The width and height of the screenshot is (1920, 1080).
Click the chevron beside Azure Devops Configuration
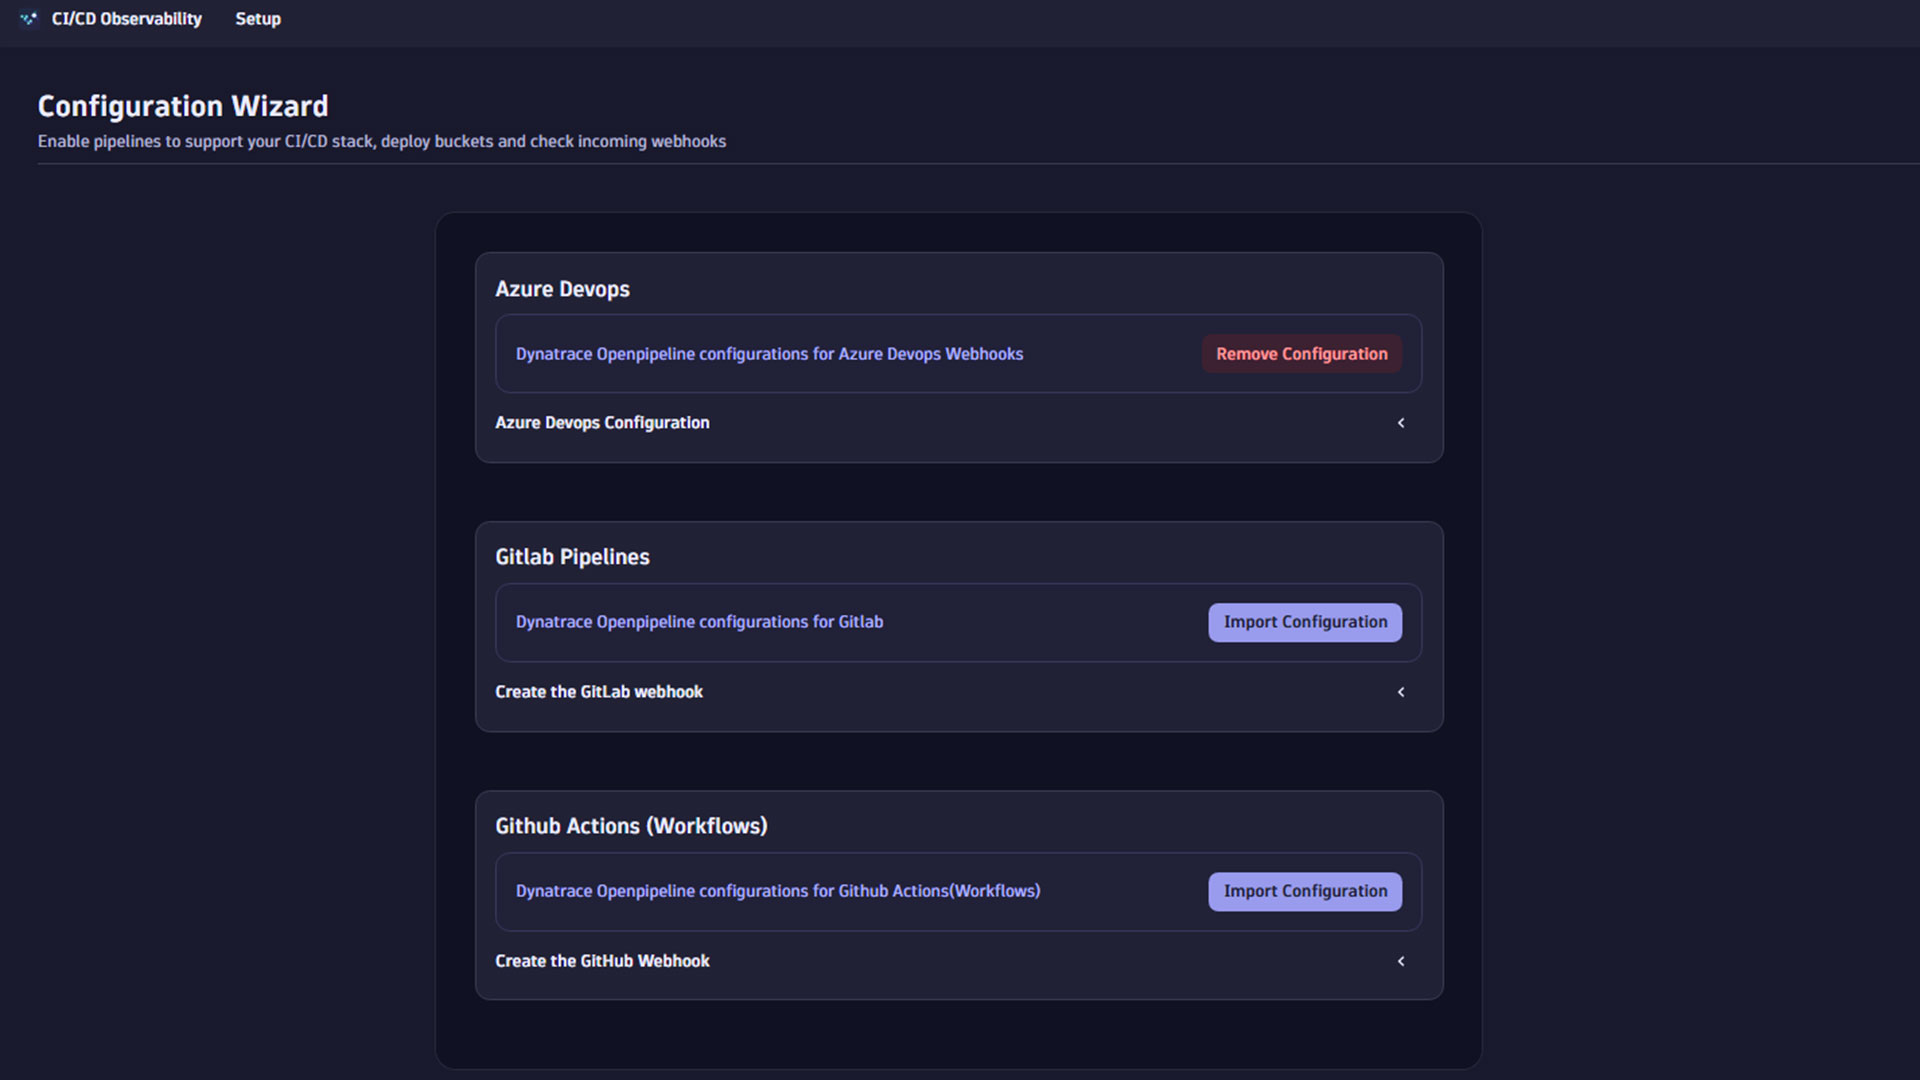(1401, 422)
